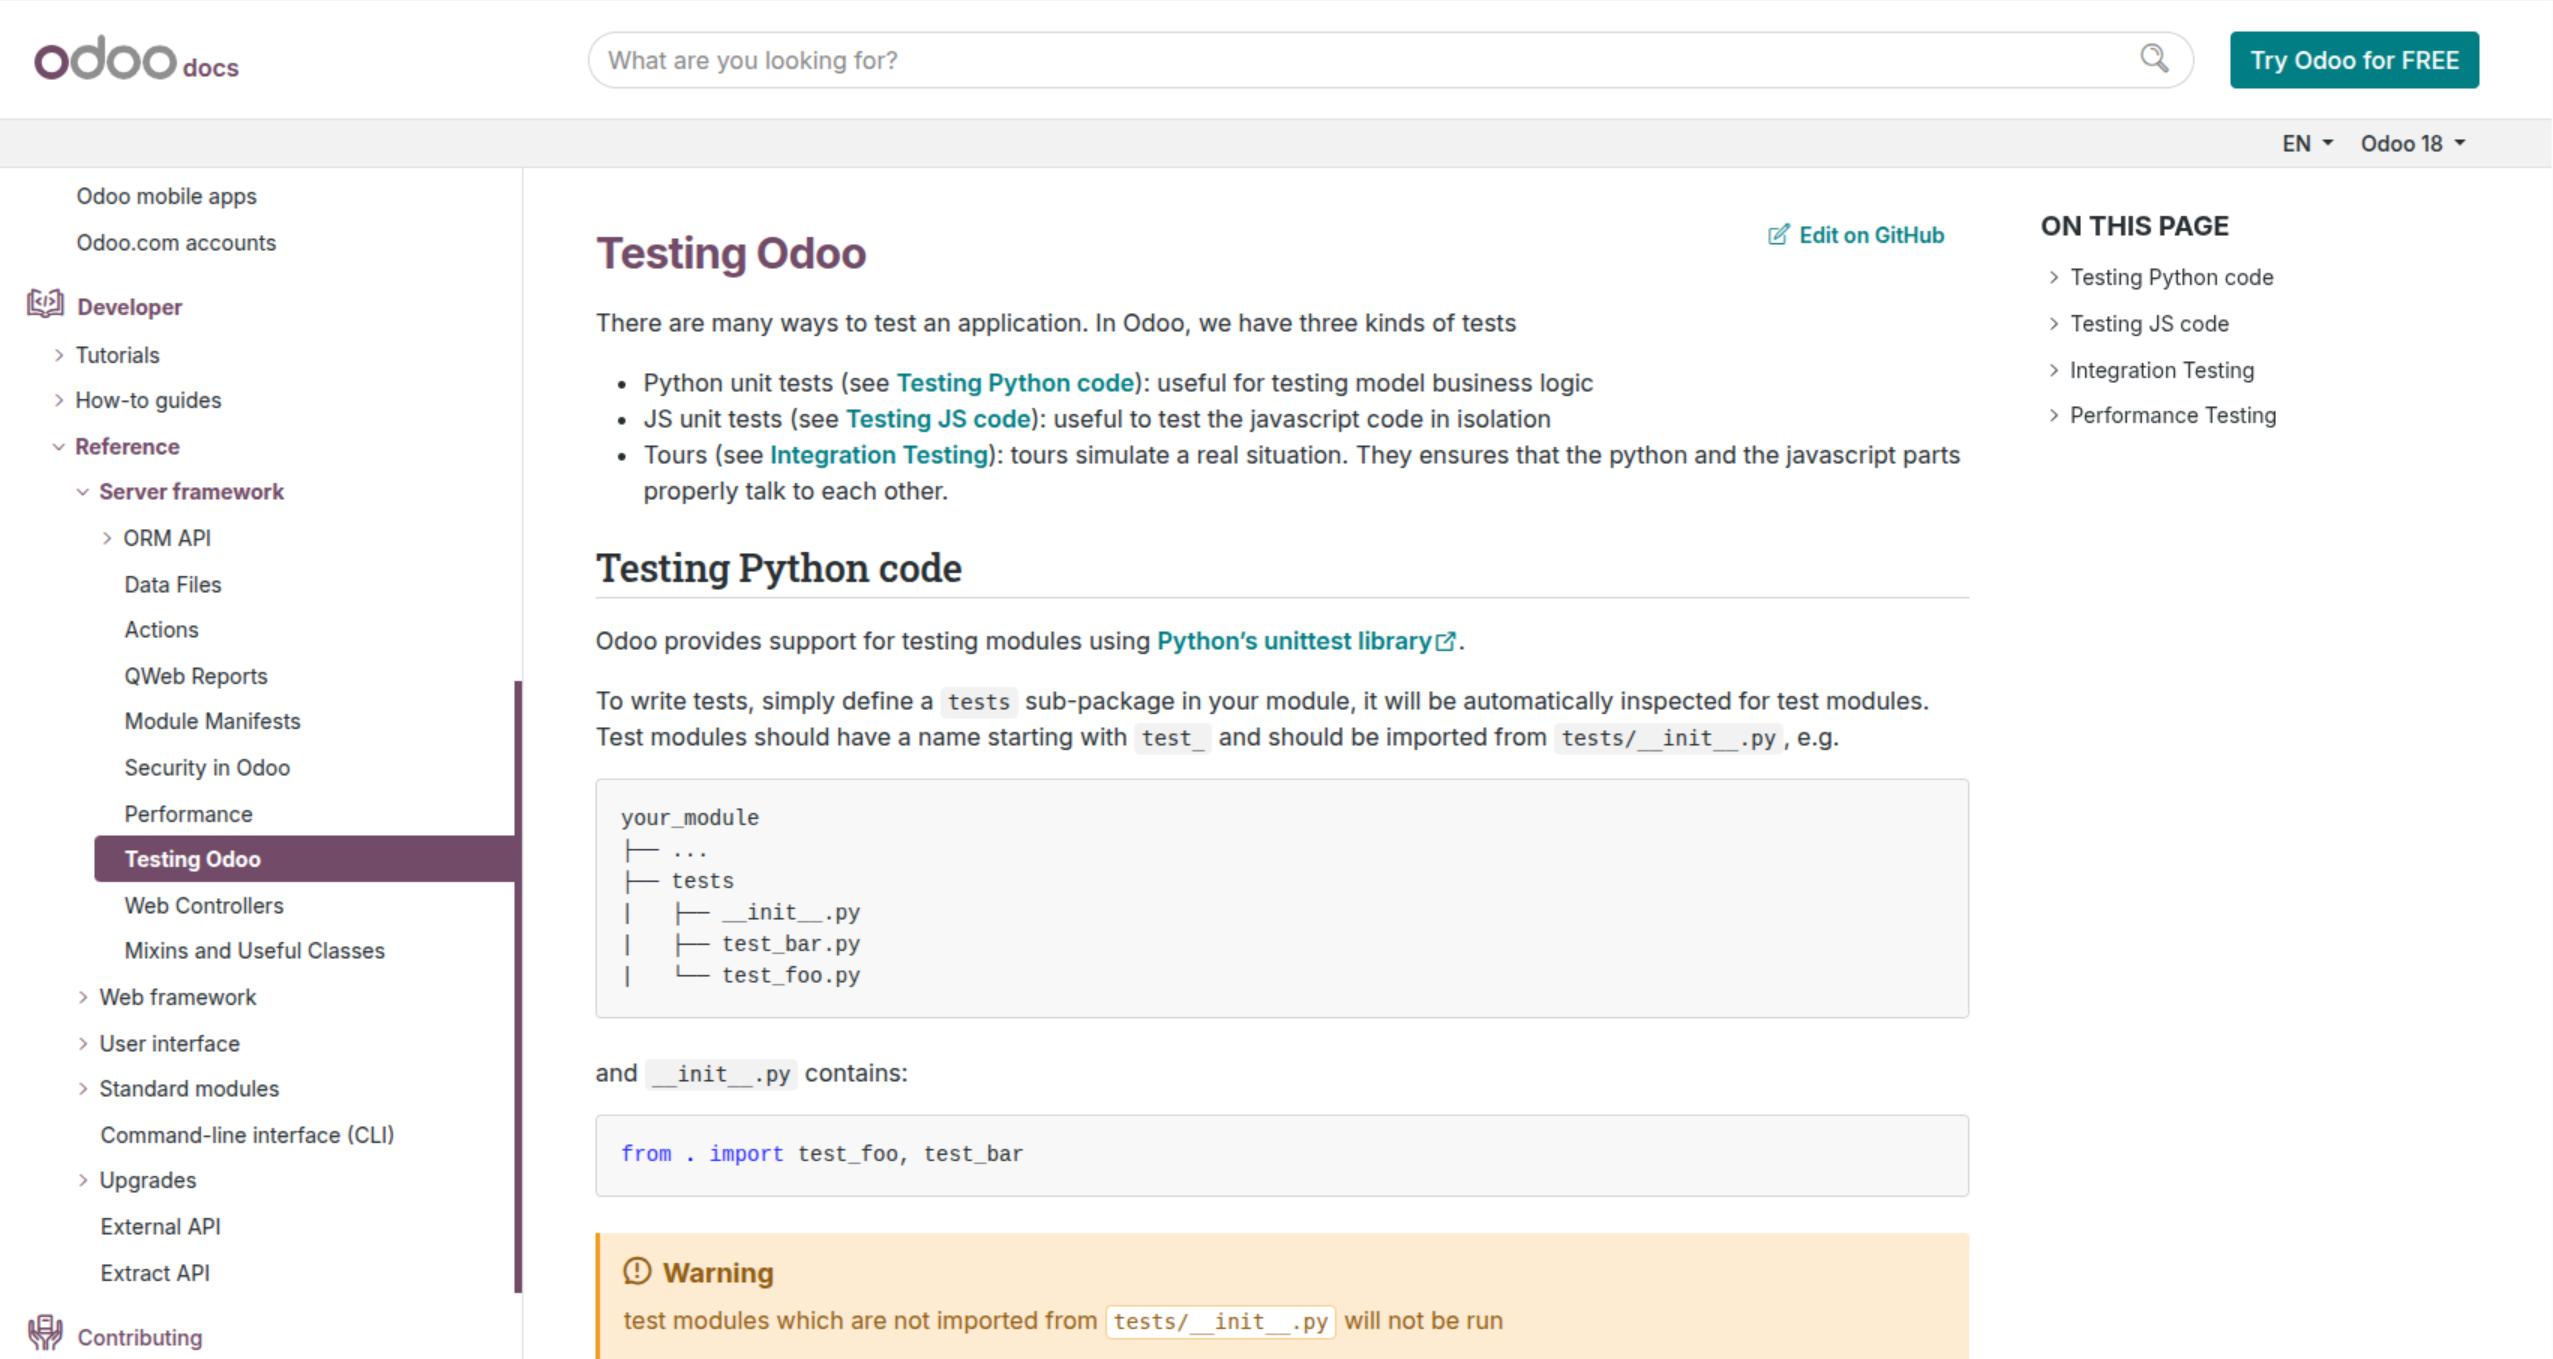
Task: Open Web Controllers page
Action: tap(204, 905)
